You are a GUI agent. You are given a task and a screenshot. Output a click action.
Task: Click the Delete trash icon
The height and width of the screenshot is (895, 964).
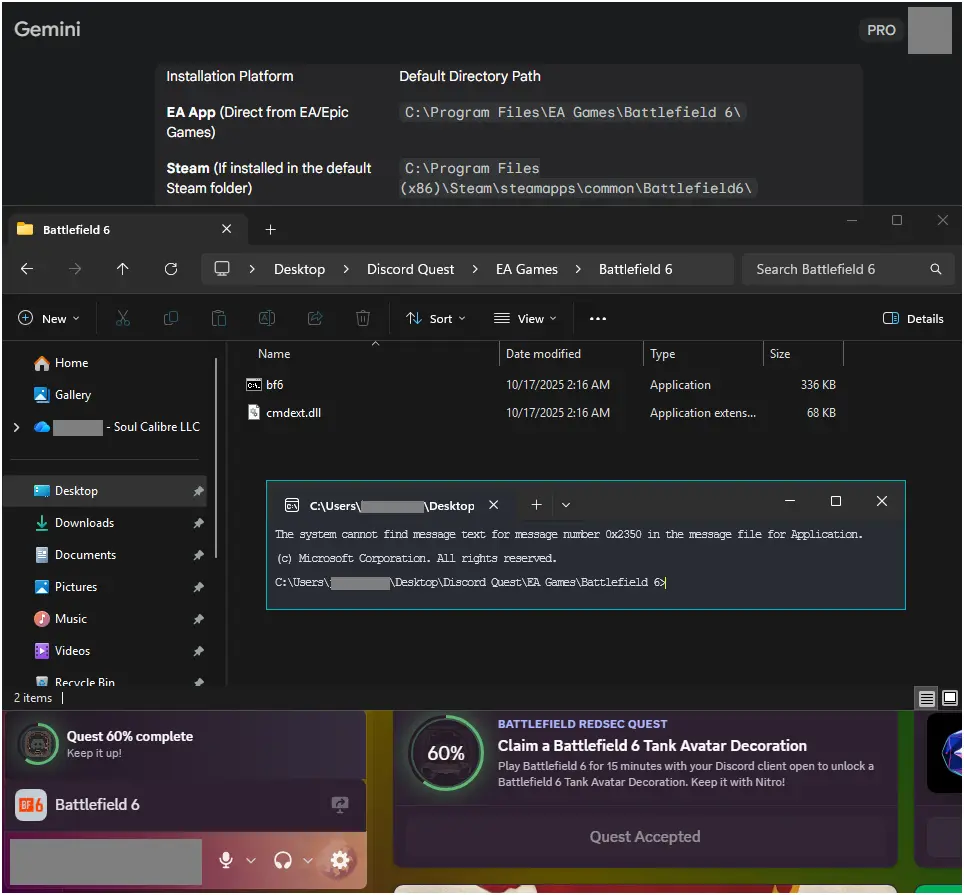coord(363,318)
